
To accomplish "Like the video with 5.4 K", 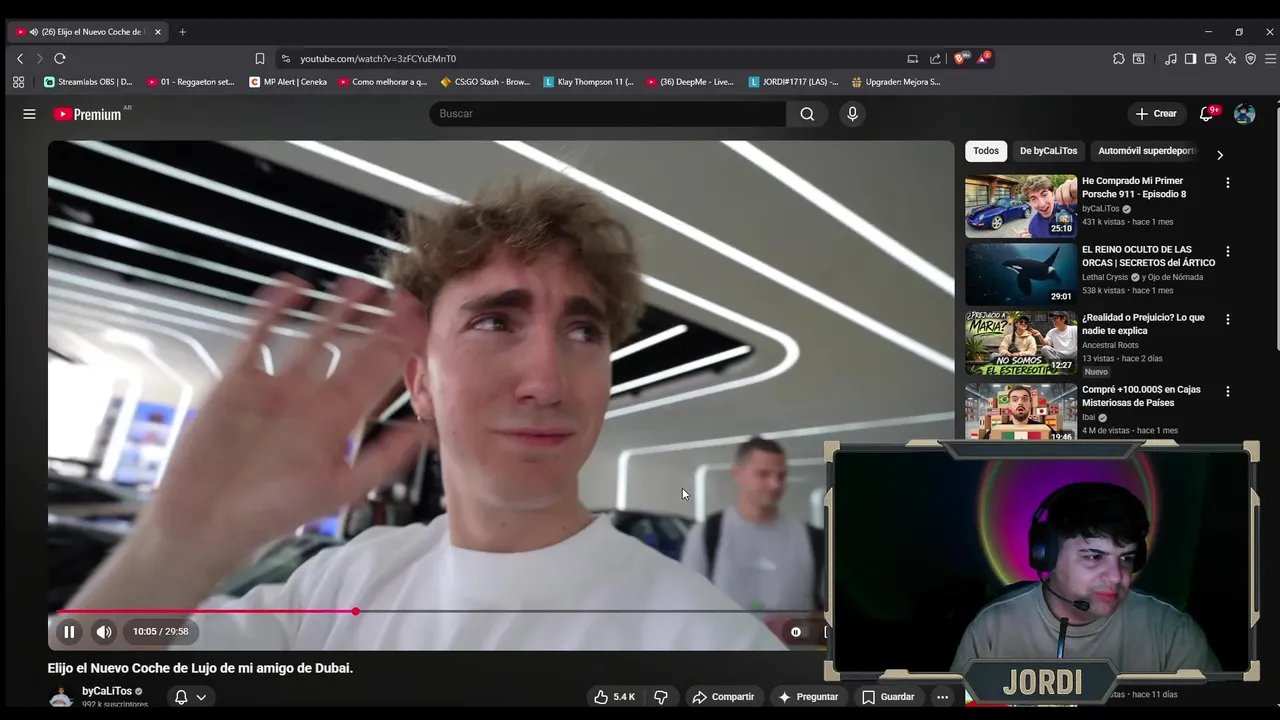I will pos(614,697).
